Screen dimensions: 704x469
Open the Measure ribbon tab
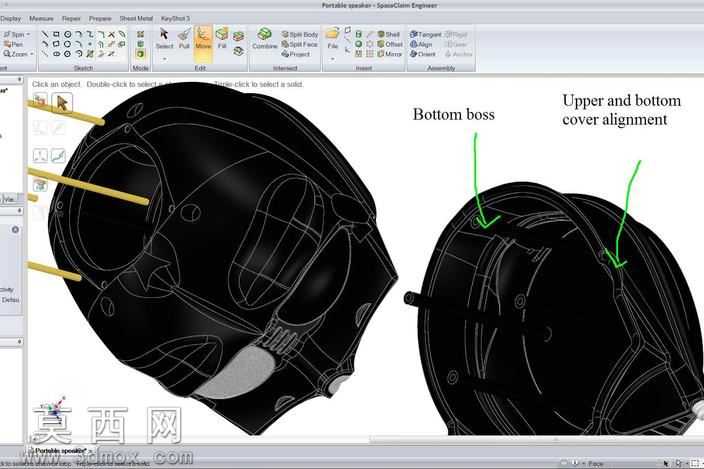click(x=41, y=18)
